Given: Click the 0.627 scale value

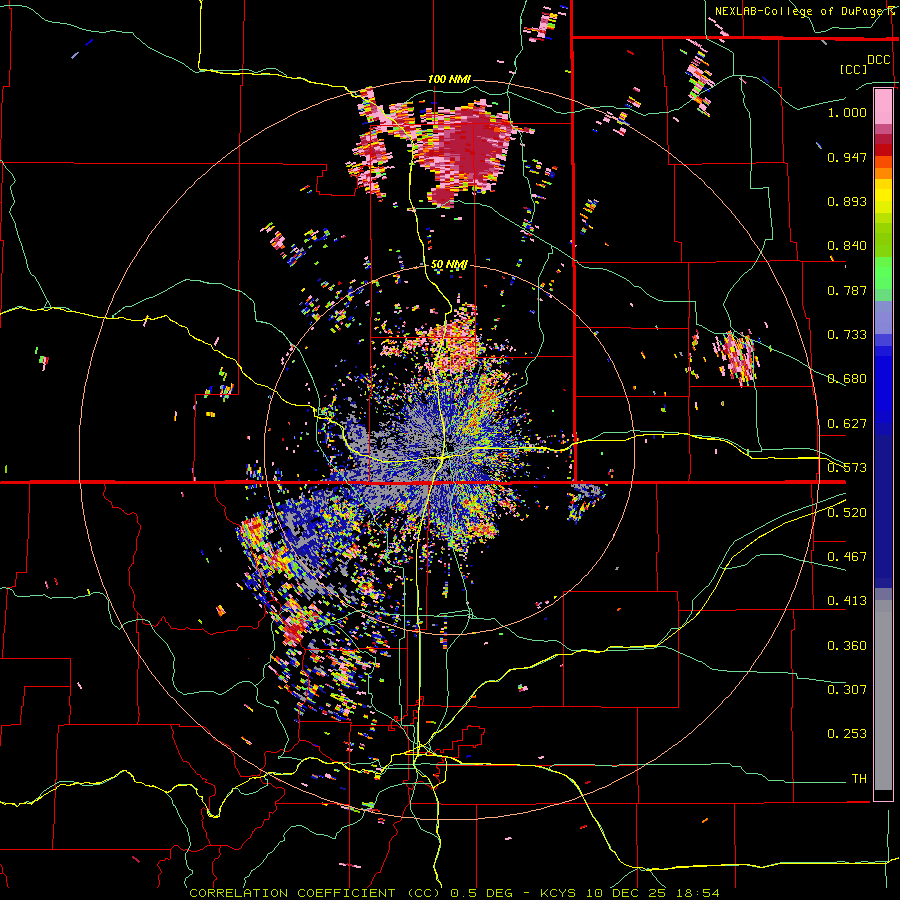Looking at the screenshot, I should tap(847, 424).
